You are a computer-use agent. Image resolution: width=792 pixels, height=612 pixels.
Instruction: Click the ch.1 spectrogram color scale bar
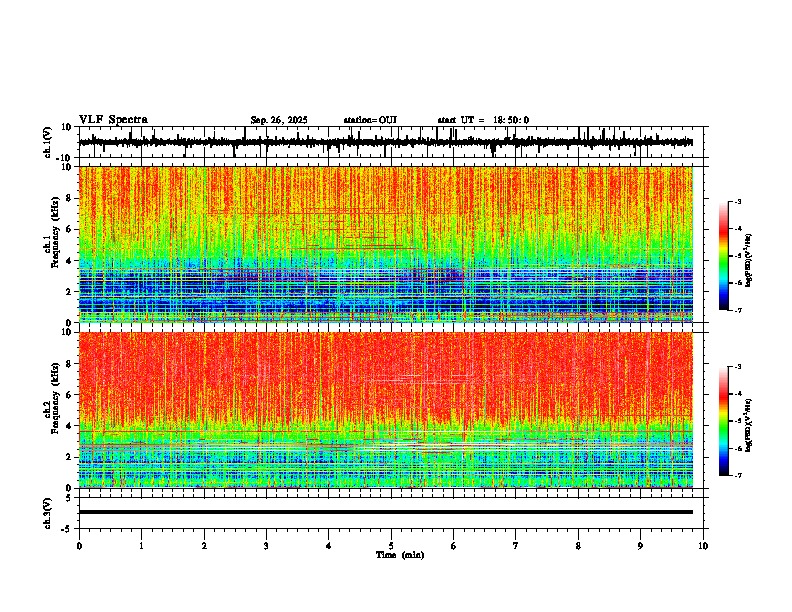point(724,256)
